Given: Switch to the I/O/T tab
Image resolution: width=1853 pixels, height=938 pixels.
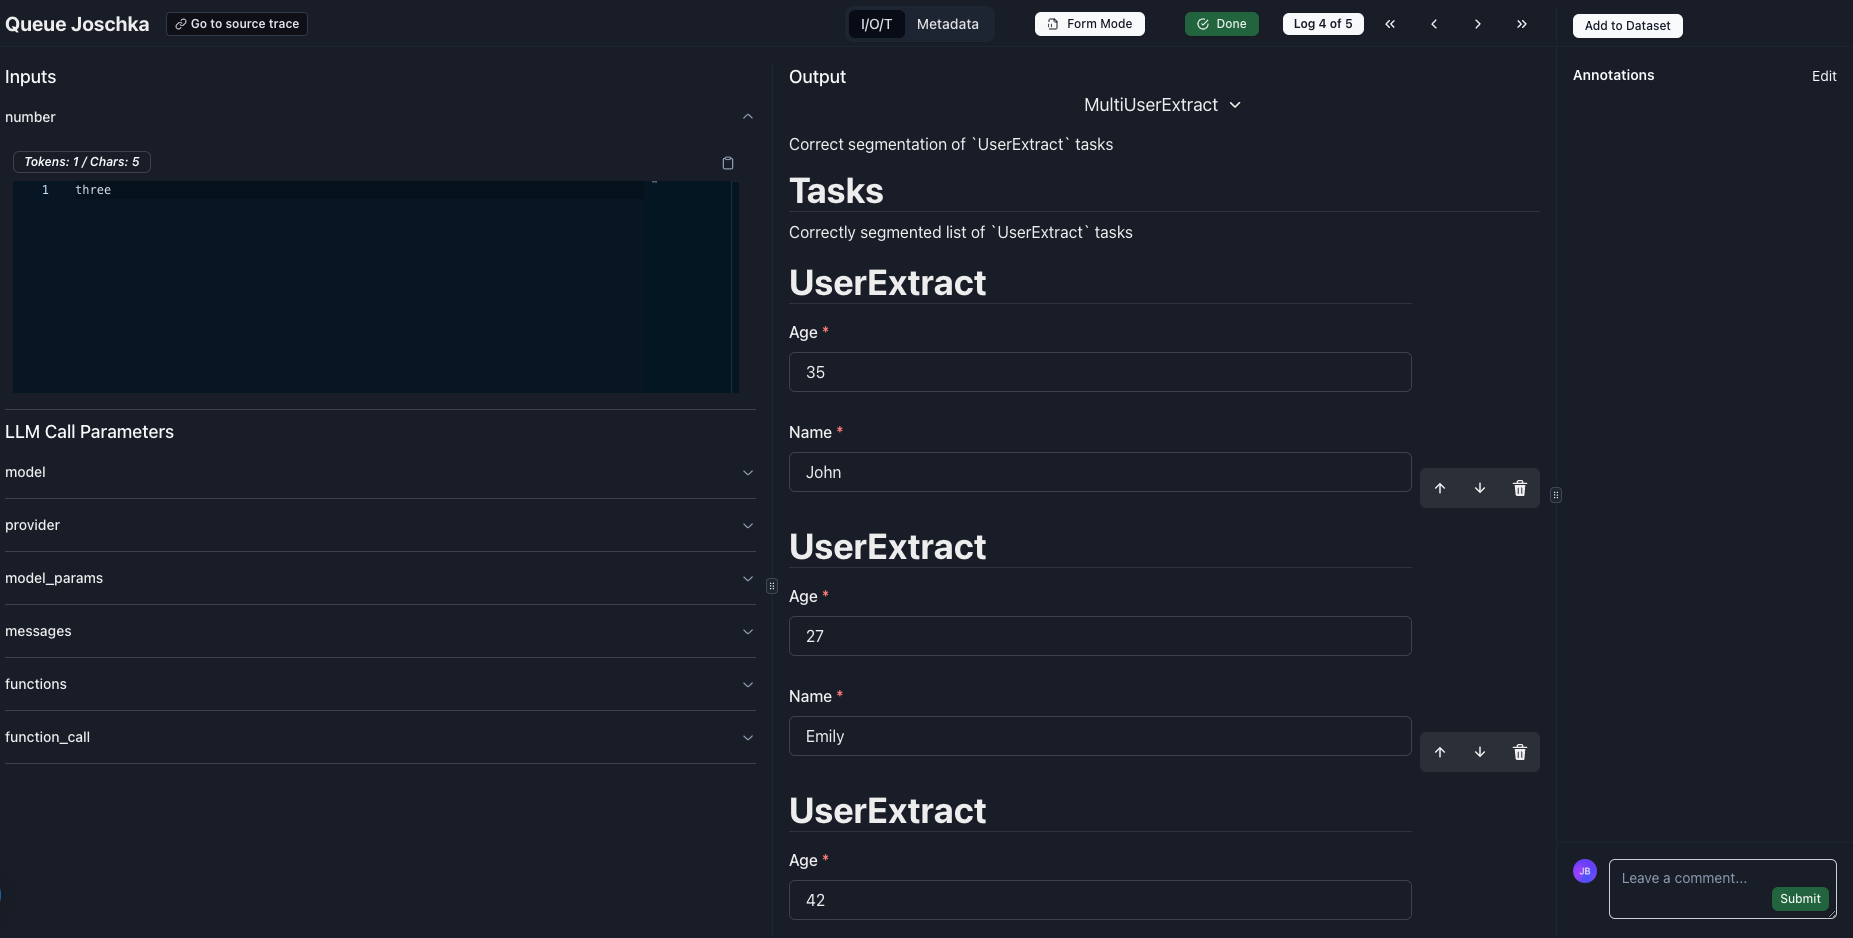Looking at the screenshot, I should (875, 24).
